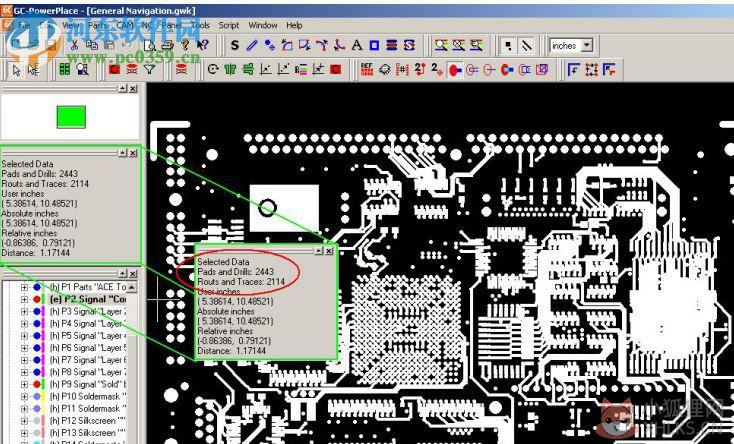
Task: Open Print Preview from the toolbar
Action: point(150,45)
